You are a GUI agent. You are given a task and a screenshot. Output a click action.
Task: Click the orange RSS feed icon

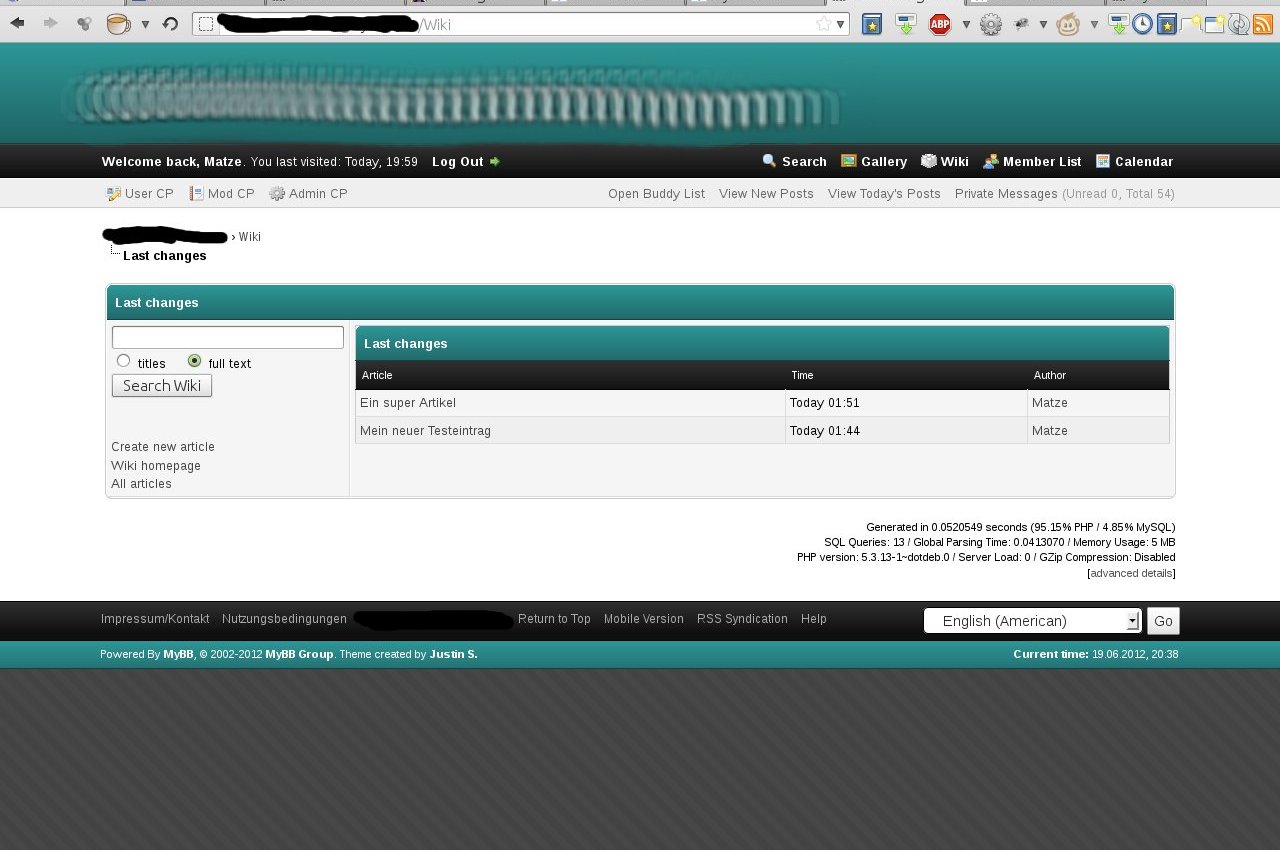tap(1263, 24)
